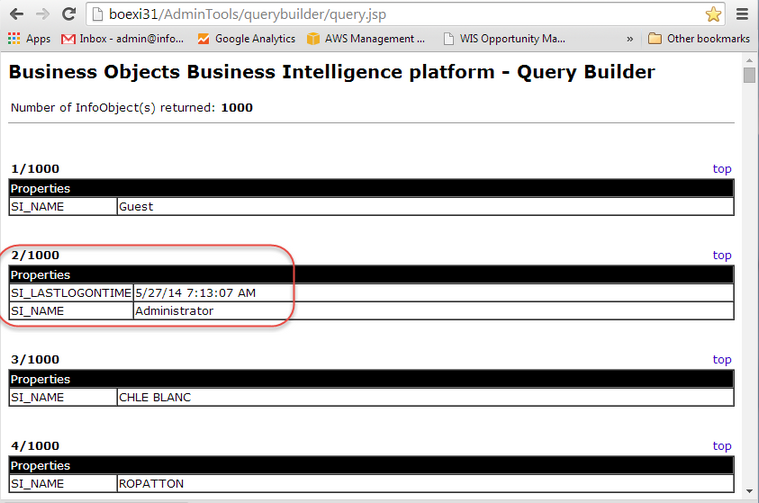Reload the Query Builder page

[x=69, y=14]
